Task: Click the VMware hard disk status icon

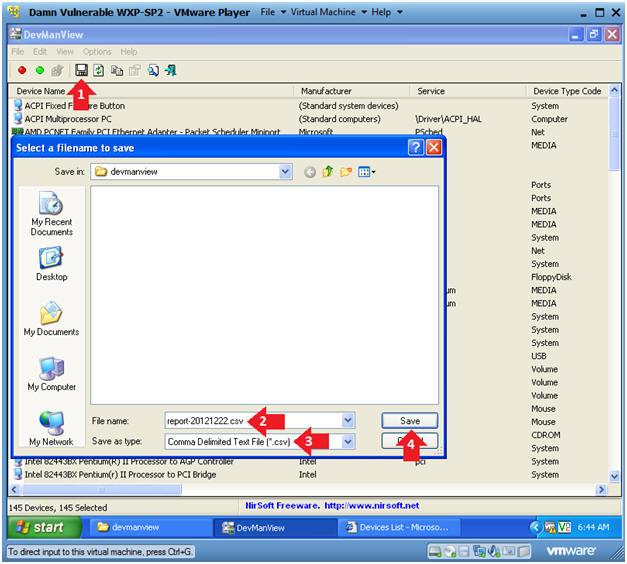Action: (x=434, y=552)
